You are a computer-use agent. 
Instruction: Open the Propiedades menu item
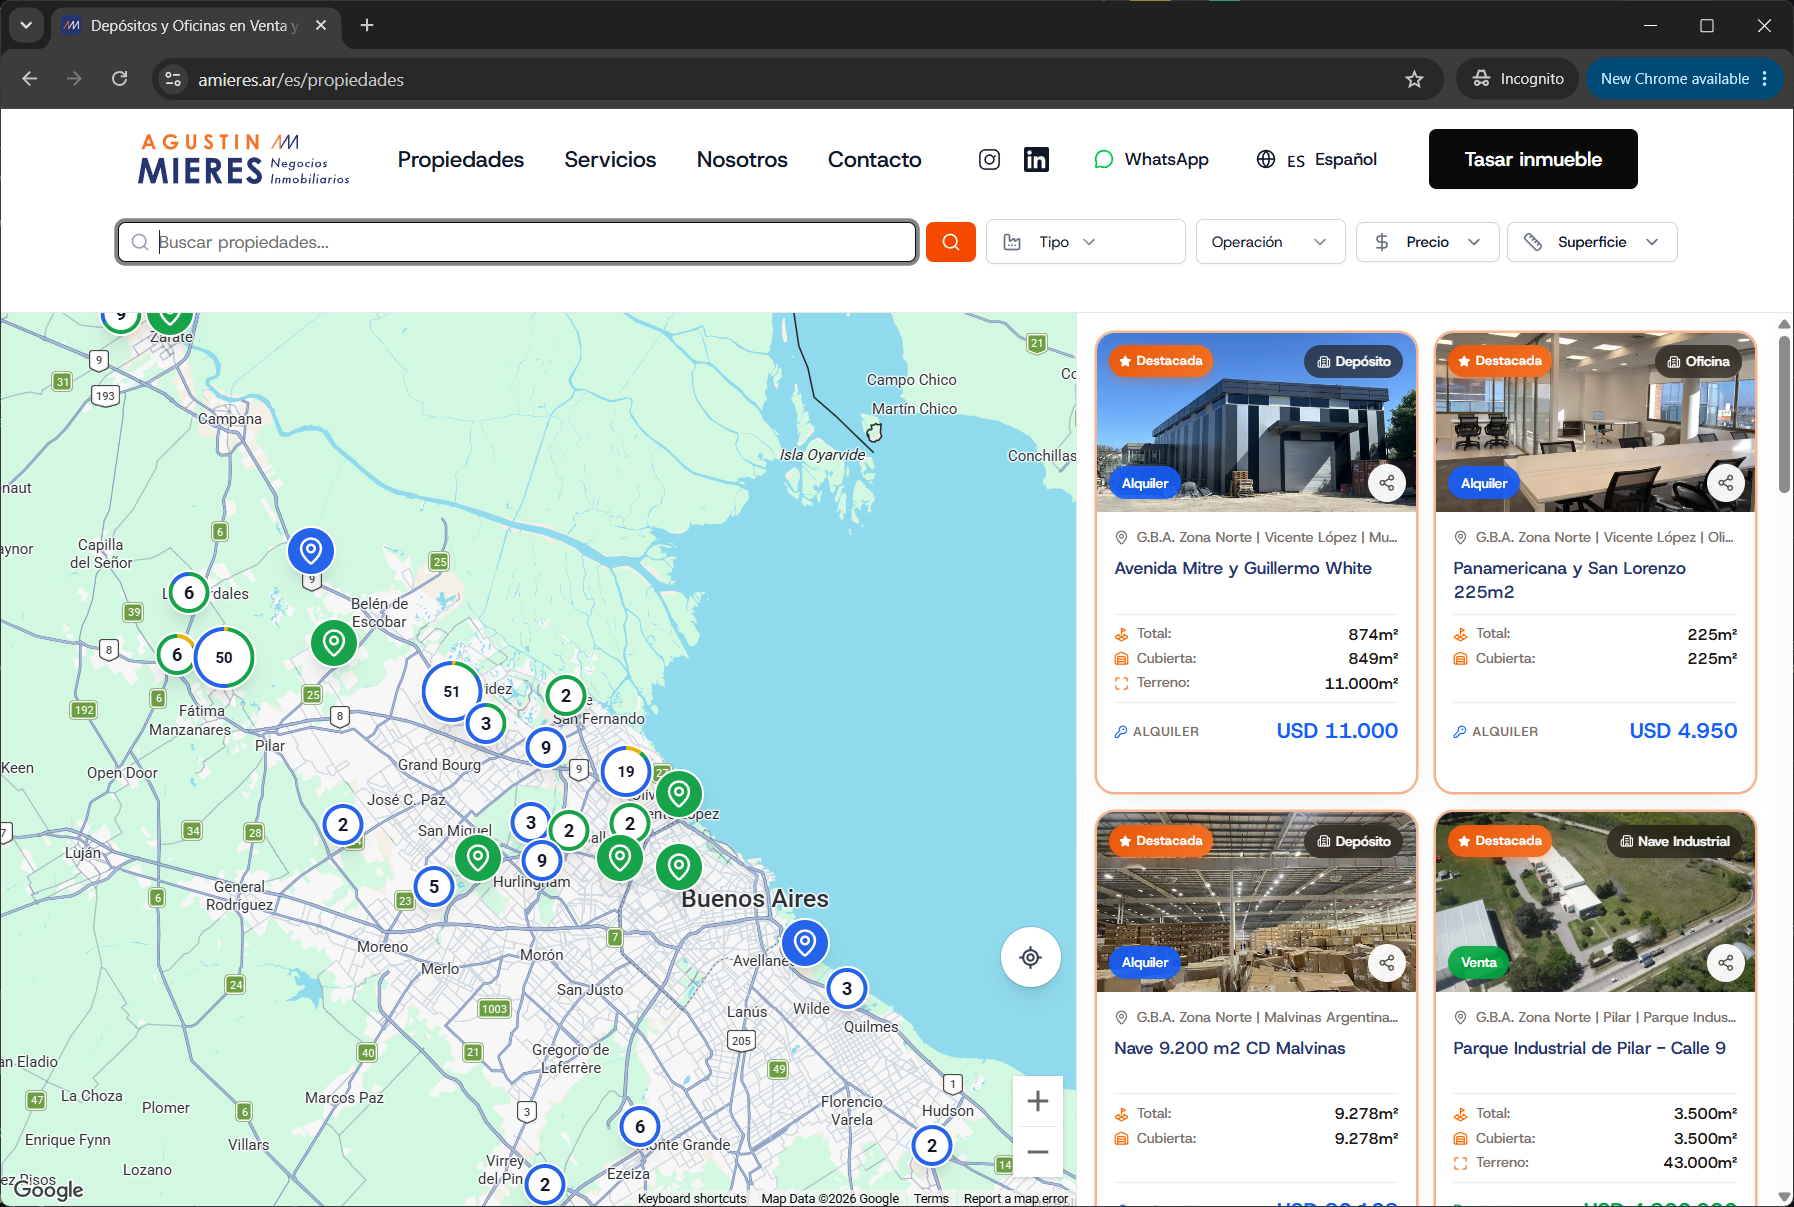[x=461, y=160]
